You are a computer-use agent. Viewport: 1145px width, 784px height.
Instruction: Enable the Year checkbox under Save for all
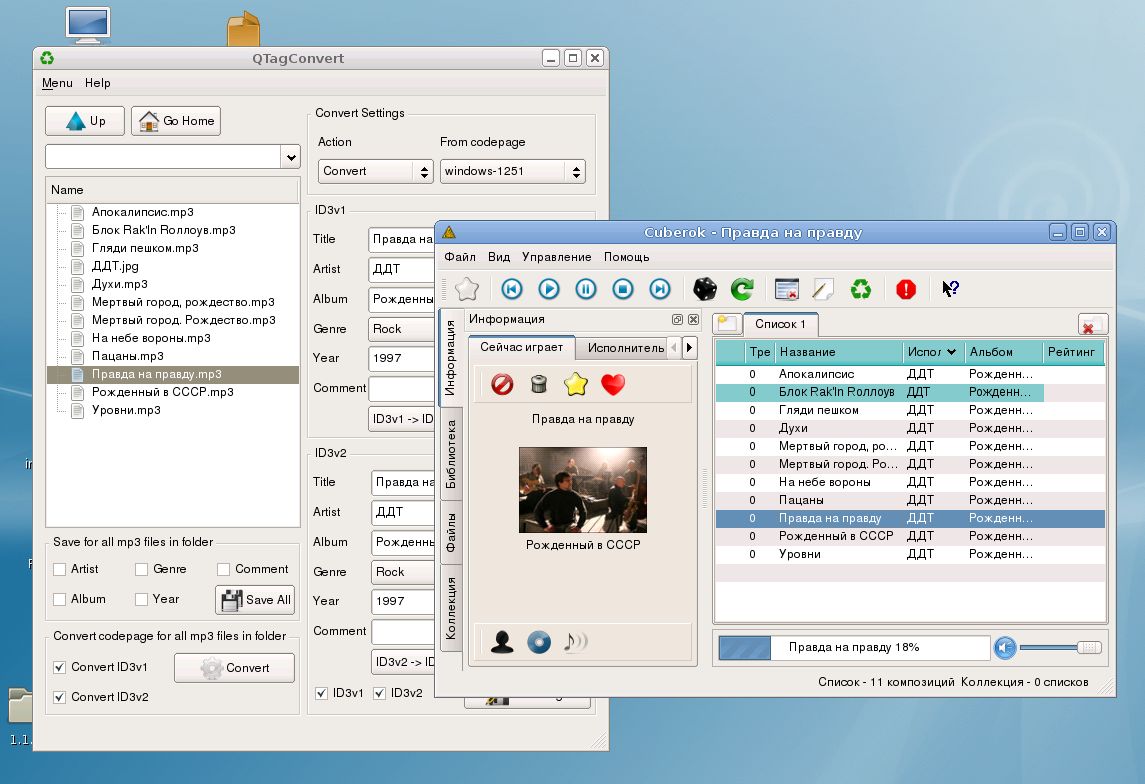[x=142, y=599]
